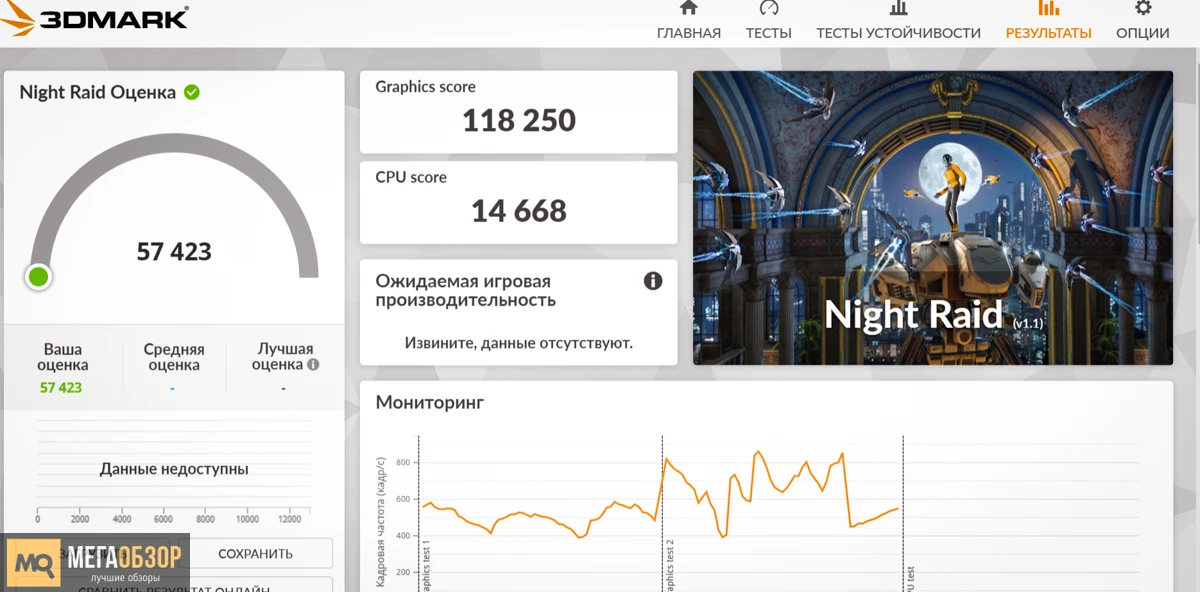The height and width of the screenshot is (592, 1200).
Task: Click the orange results chart icon
Action: coord(1048,9)
